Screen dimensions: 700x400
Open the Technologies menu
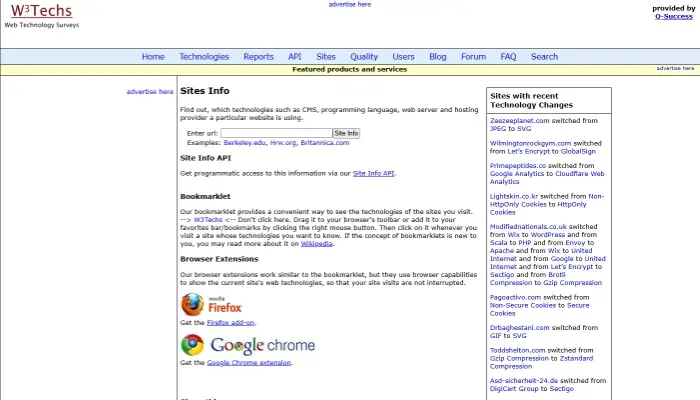coord(204,57)
